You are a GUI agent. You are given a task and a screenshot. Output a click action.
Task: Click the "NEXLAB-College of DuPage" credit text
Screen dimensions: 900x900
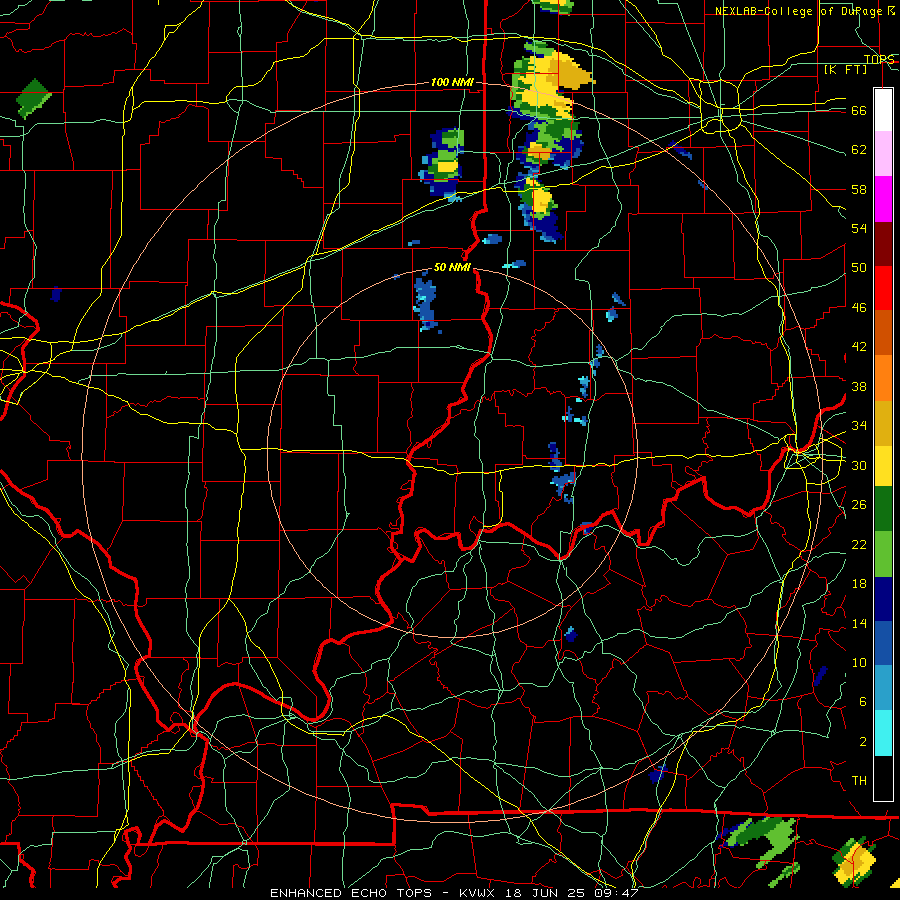pos(798,11)
